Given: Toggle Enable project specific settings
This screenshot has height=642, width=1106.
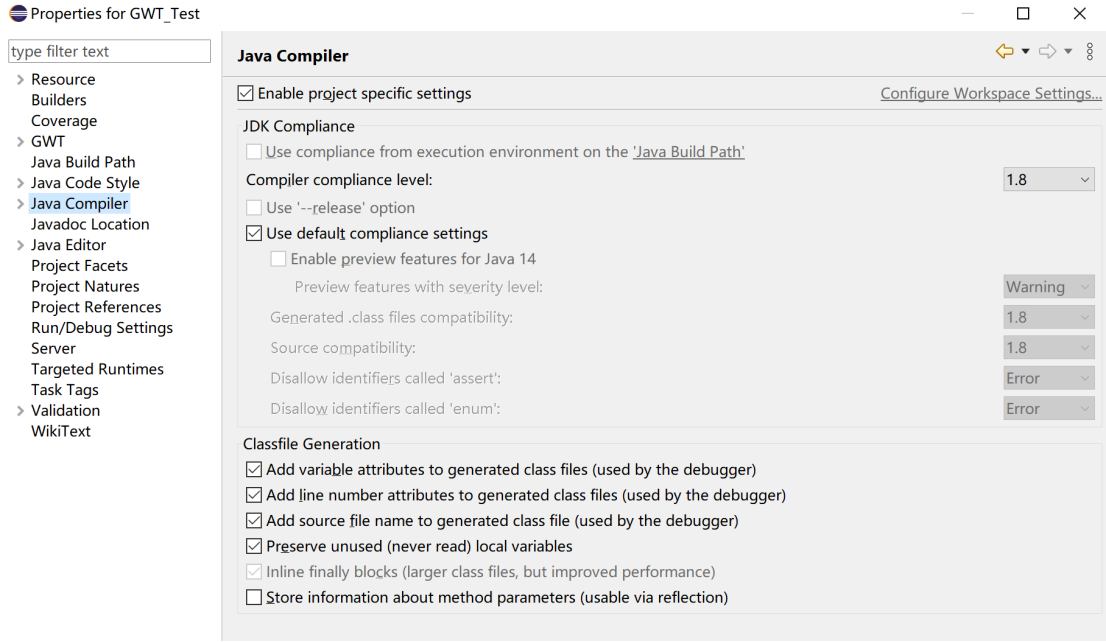Looking at the screenshot, I should click(x=246, y=93).
